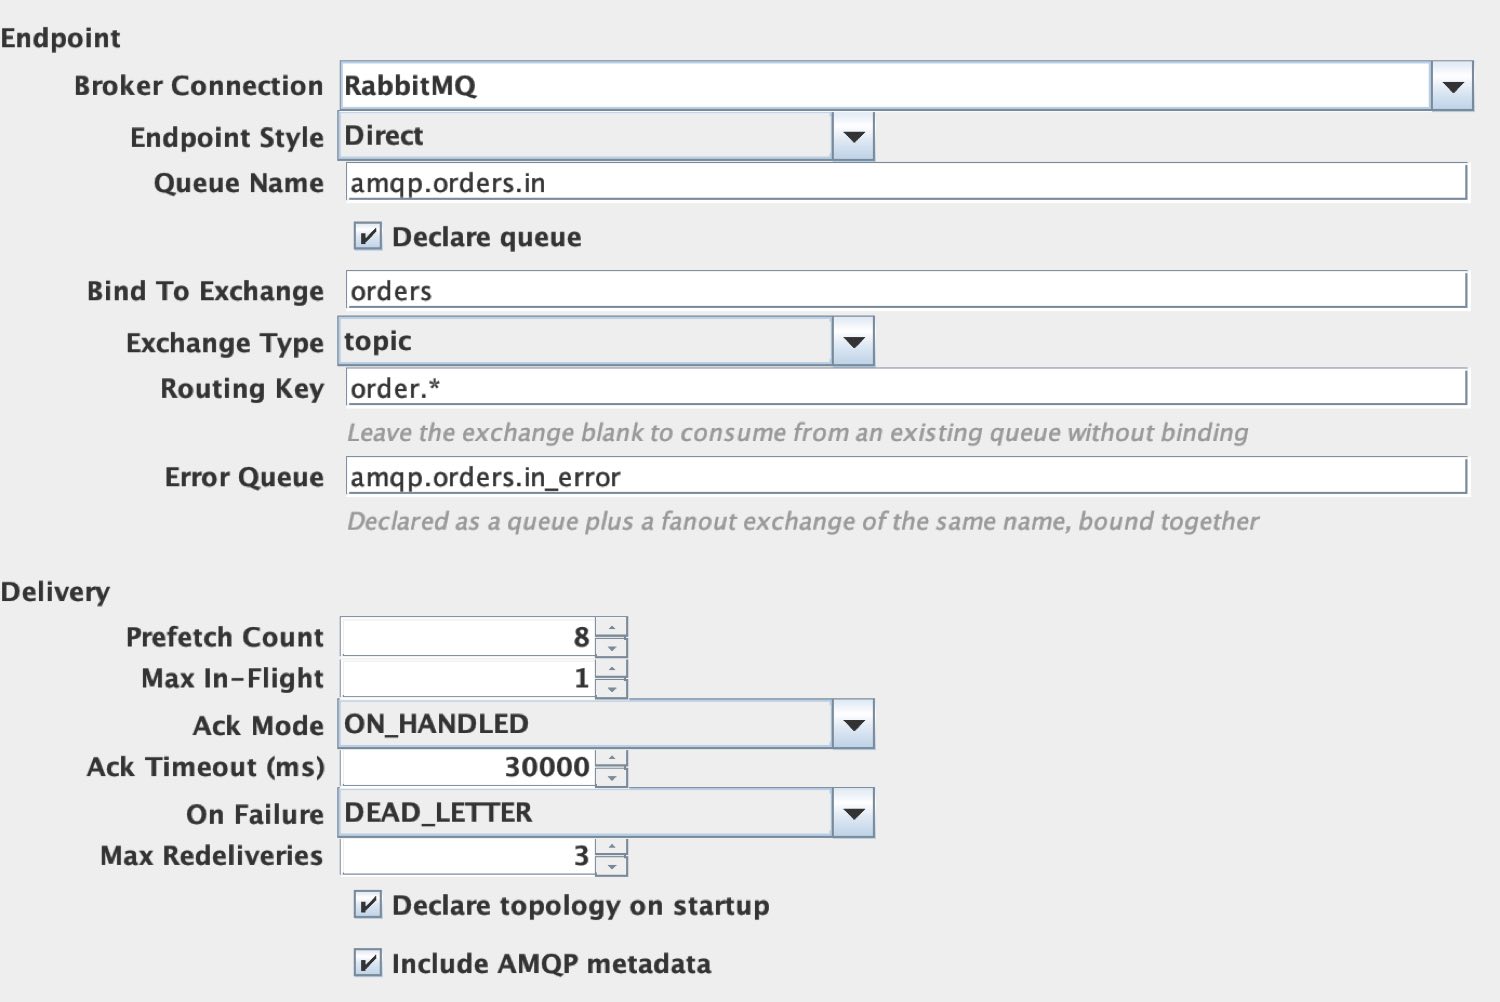Increase Ack Timeout with up arrow
Image resolution: width=1500 pixels, height=1002 pixels.
(x=611, y=757)
